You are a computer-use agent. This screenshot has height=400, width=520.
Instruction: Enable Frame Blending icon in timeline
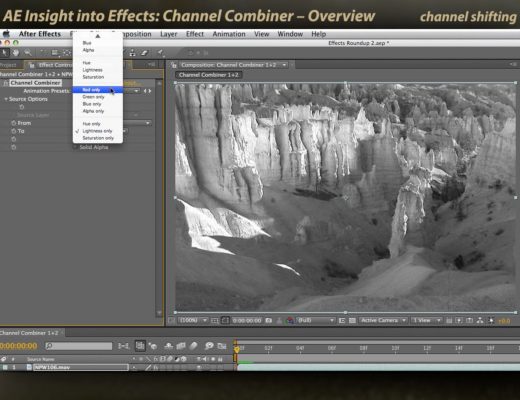(181, 346)
